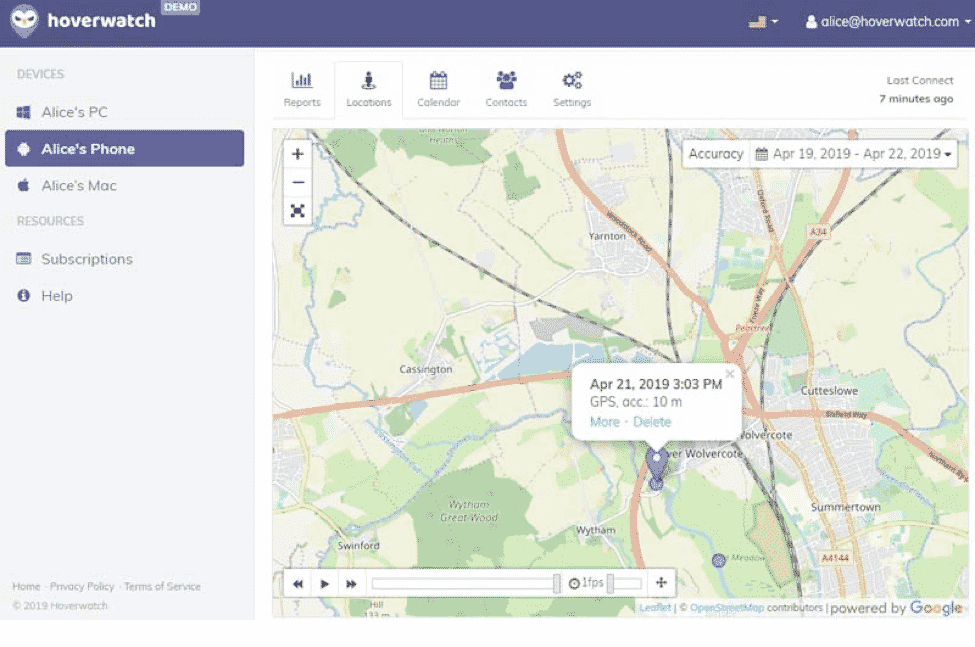Go to the Settings tab

tap(572, 89)
